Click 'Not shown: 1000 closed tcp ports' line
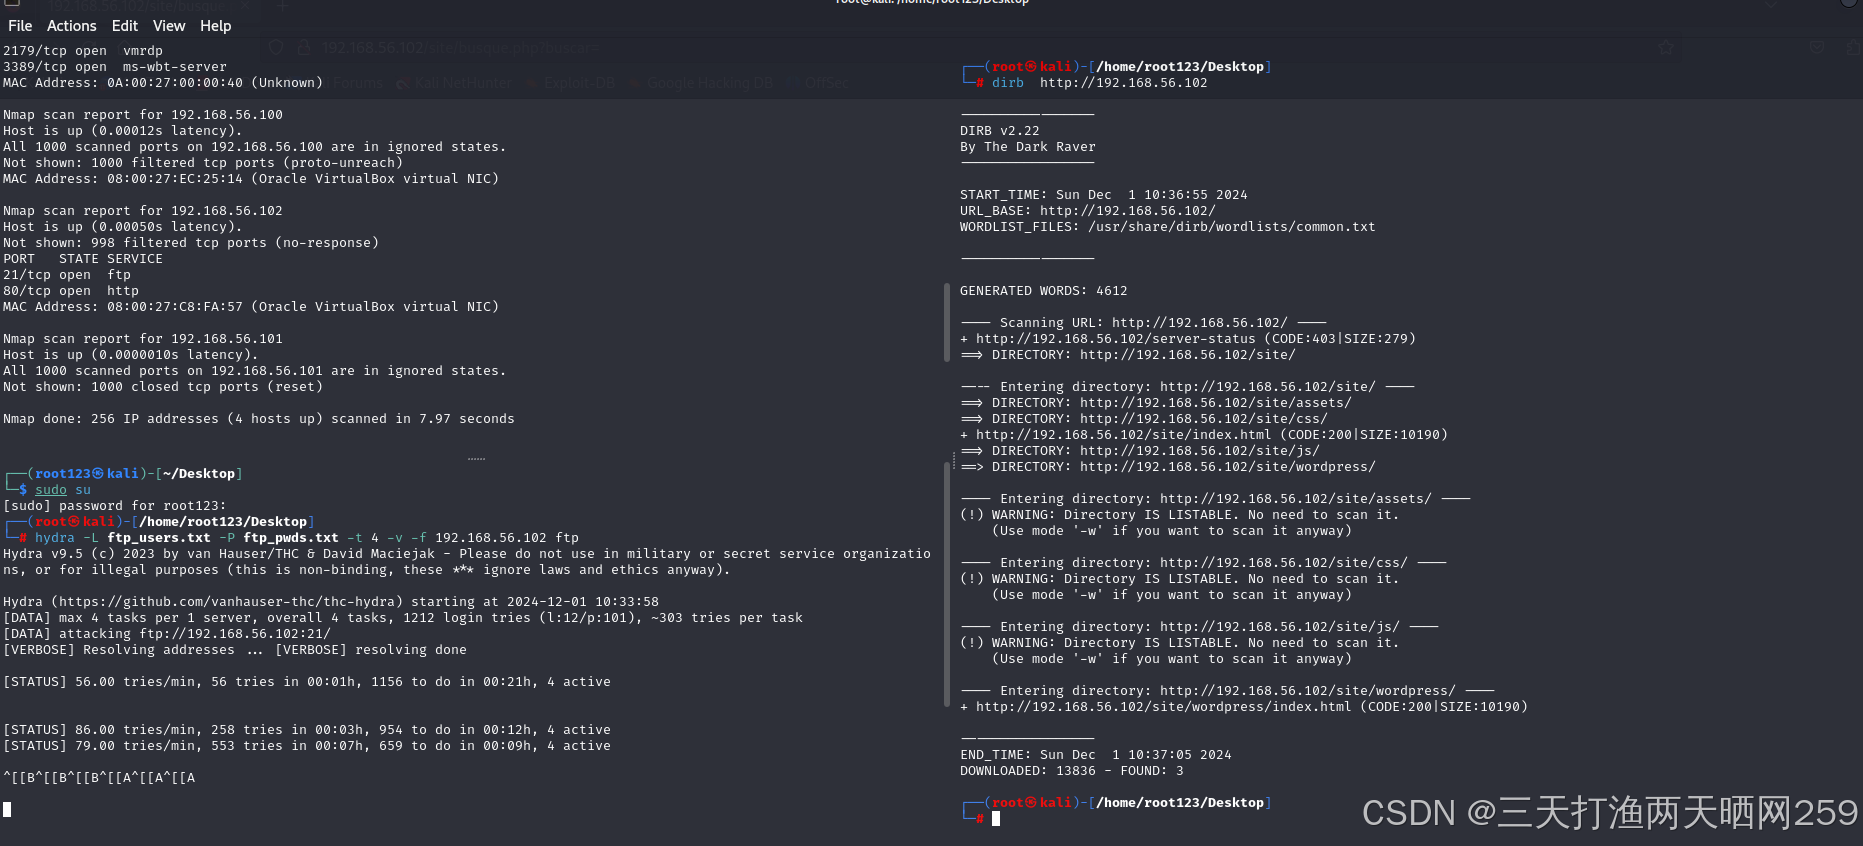Screen dimensions: 1863x846 (163, 387)
